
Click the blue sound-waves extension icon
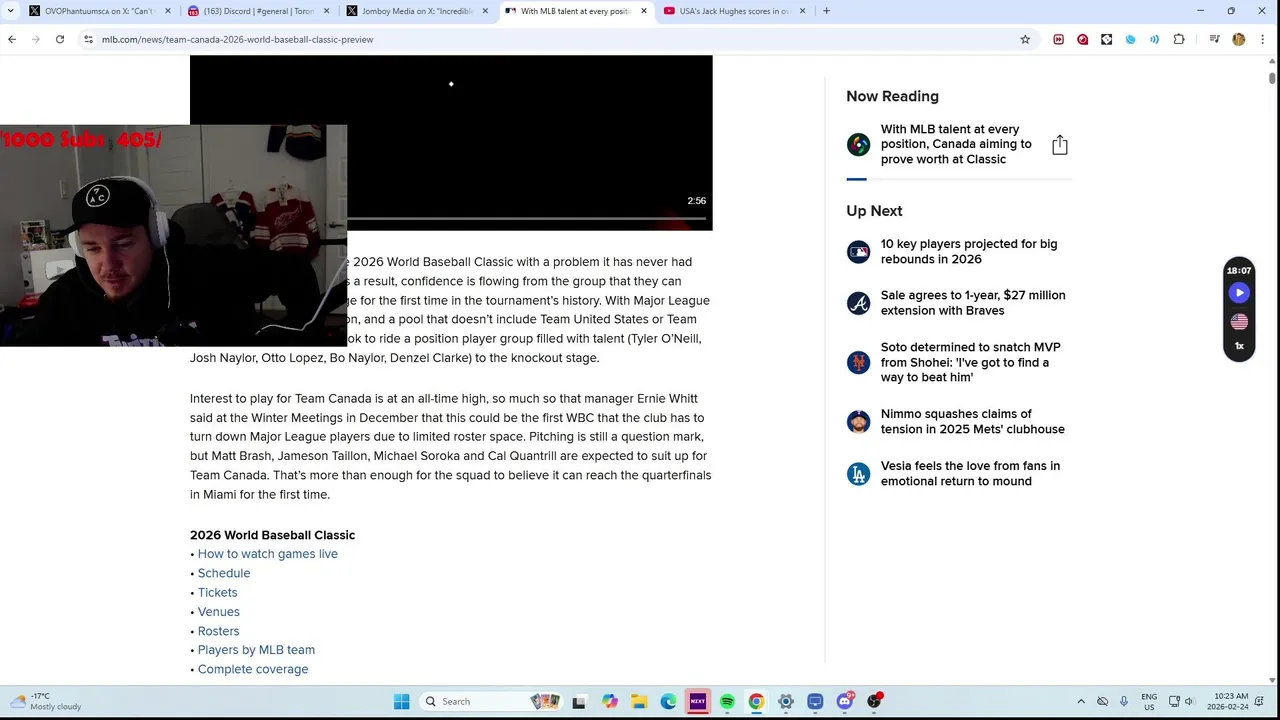click(x=1155, y=39)
